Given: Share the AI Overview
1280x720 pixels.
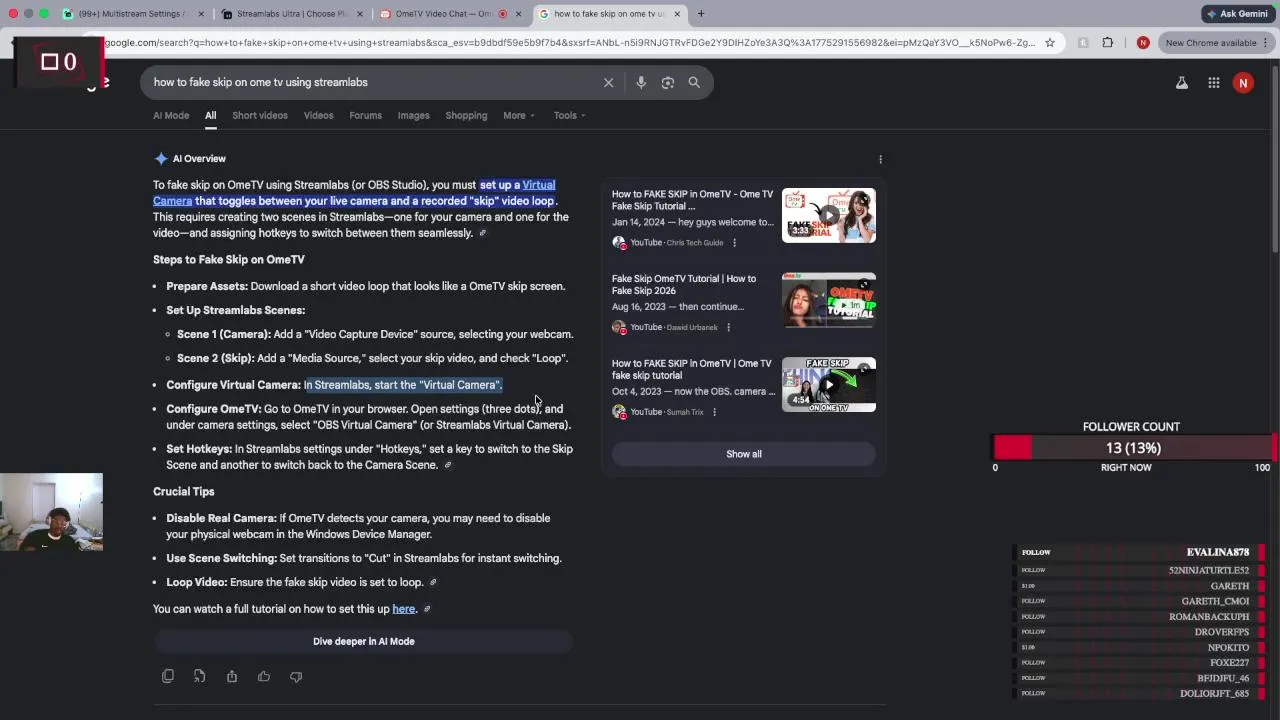Looking at the screenshot, I should 232,677.
